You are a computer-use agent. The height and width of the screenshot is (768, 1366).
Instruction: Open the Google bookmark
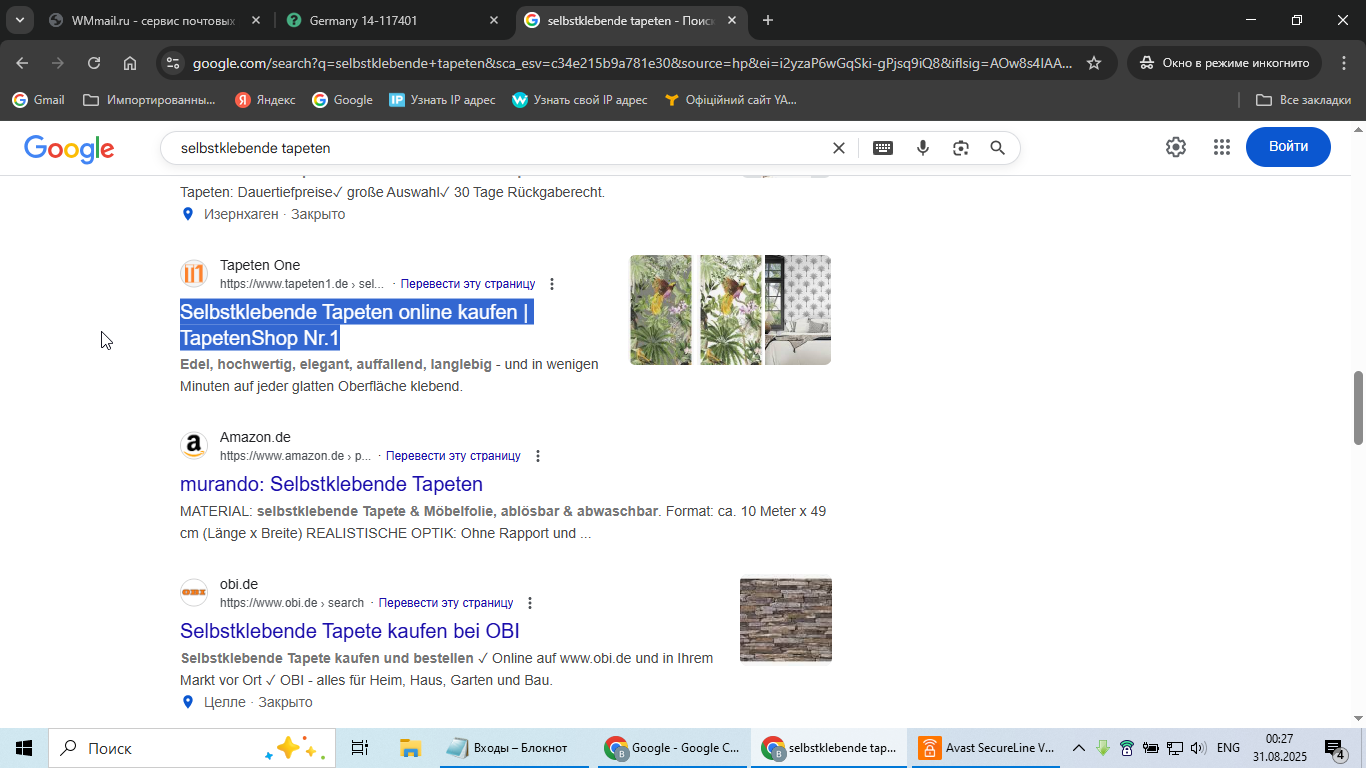tap(342, 100)
